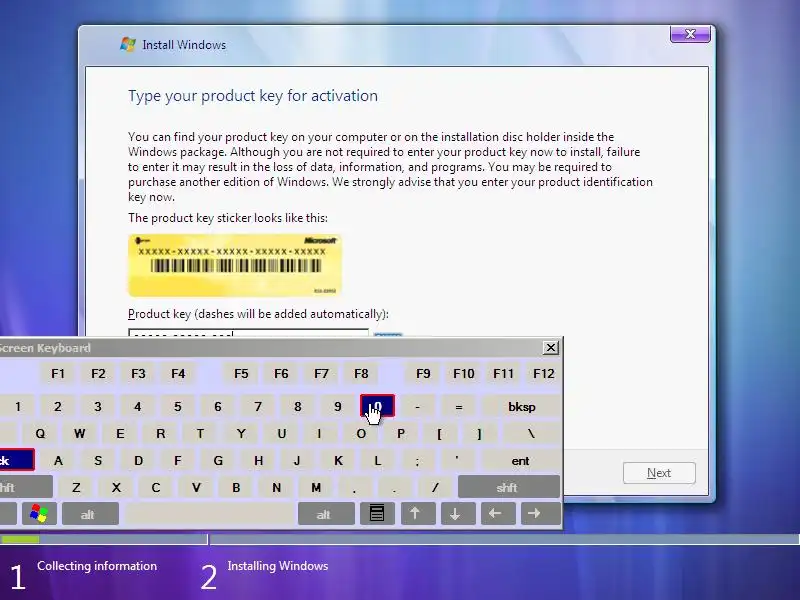Screen dimensions: 800x600
Task: Tap the 4 key on the keyboard
Action: coord(137,407)
